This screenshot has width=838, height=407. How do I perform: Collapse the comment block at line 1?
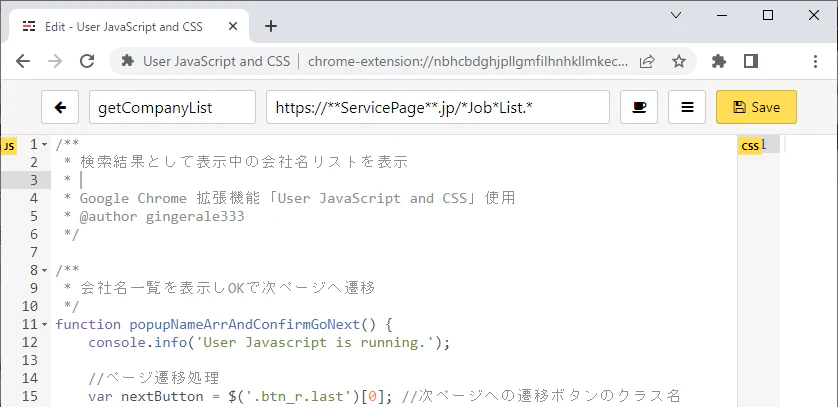click(44, 144)
